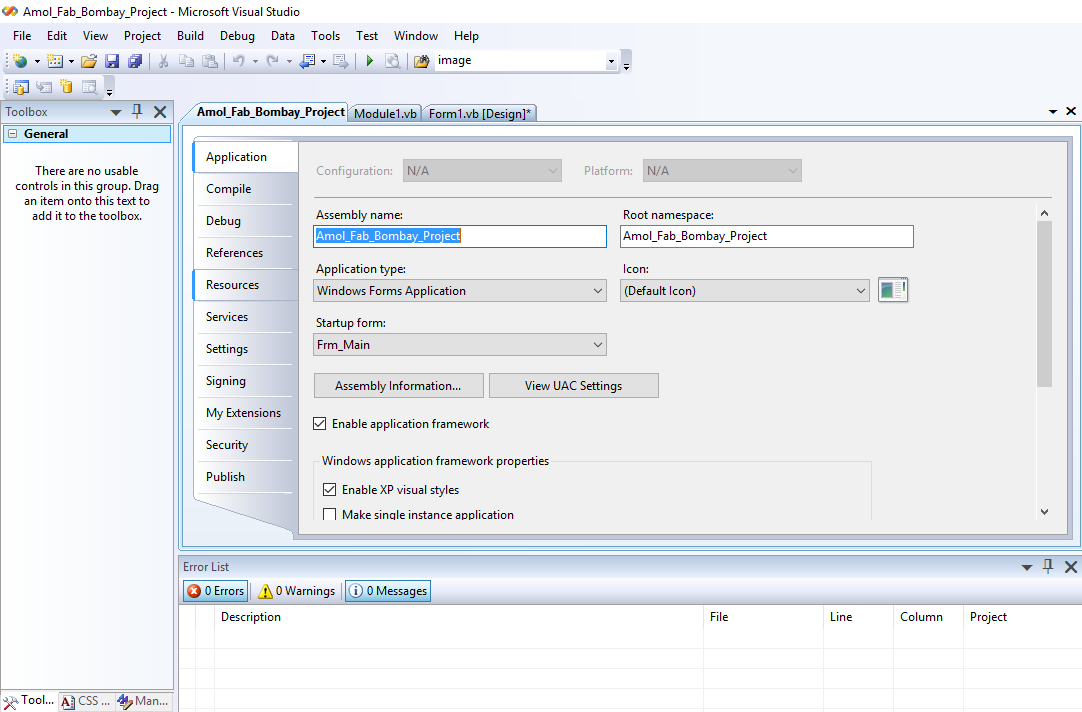1082x712 pixels.
Task: Click the icon preview button beside Default Icon
Action: tap(893, 290)
